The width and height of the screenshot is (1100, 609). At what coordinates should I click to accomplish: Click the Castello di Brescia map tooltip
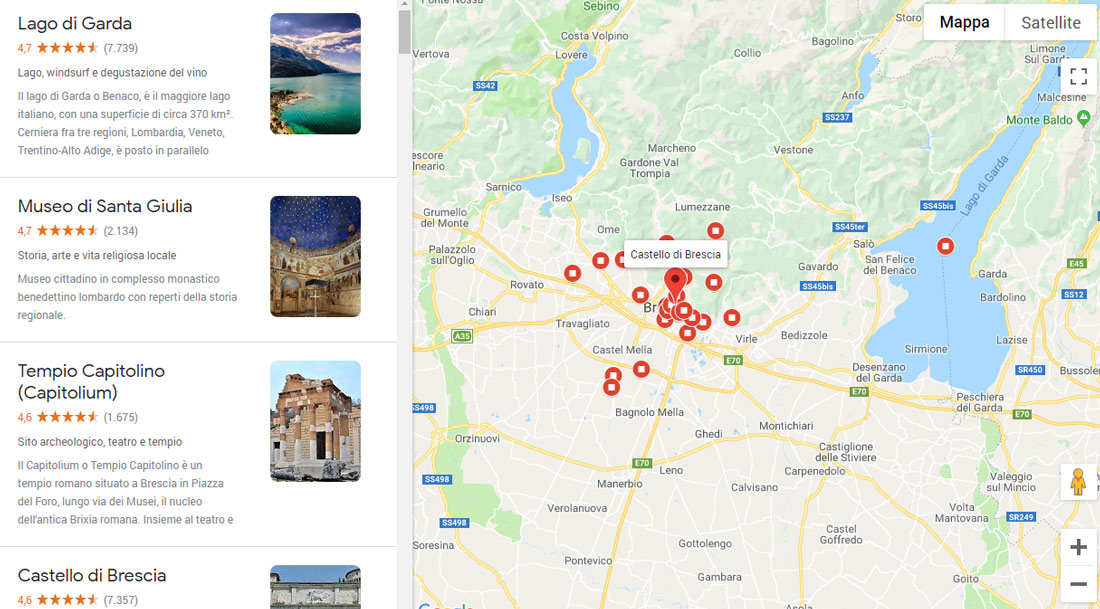coord(676,254)
